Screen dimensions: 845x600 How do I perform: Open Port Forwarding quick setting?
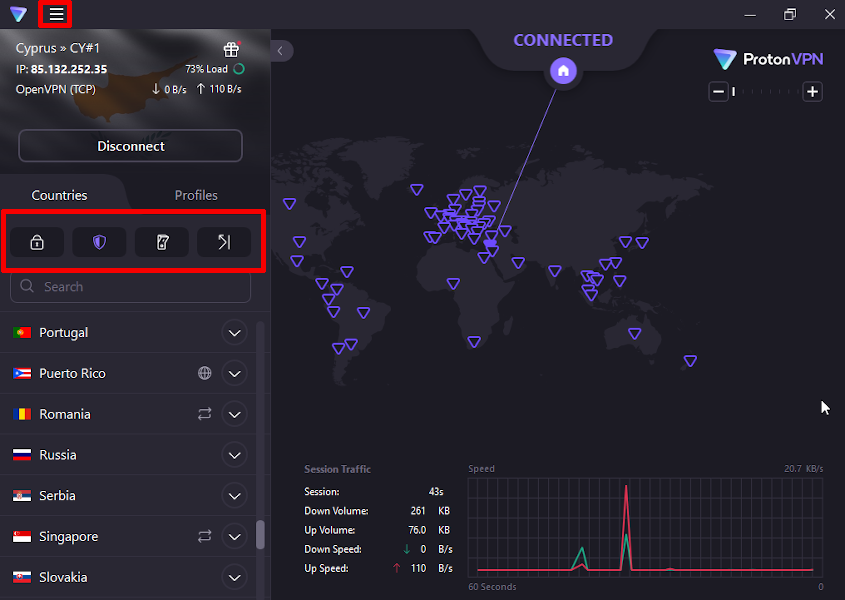pyautogui.click(x=223, y=242)
